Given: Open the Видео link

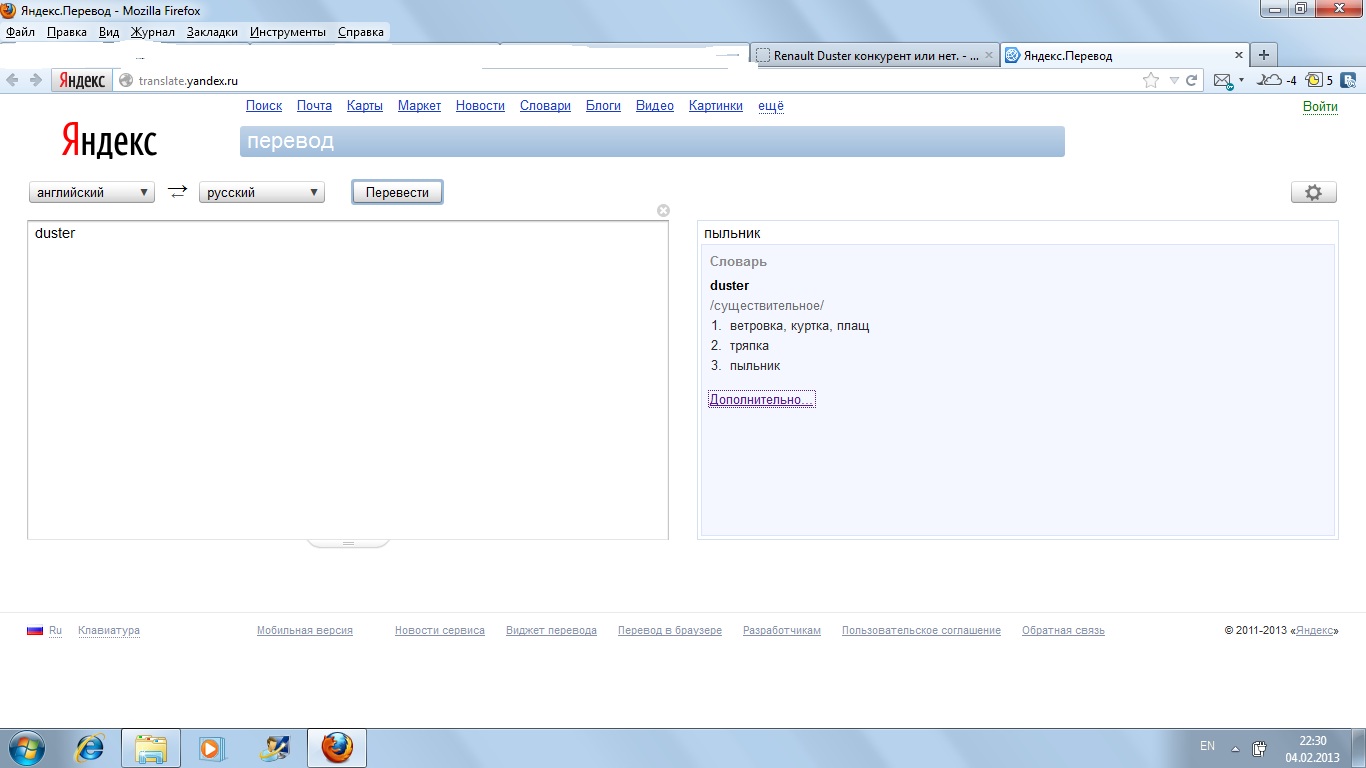Looking at the screenshot, I should [655, 106].
